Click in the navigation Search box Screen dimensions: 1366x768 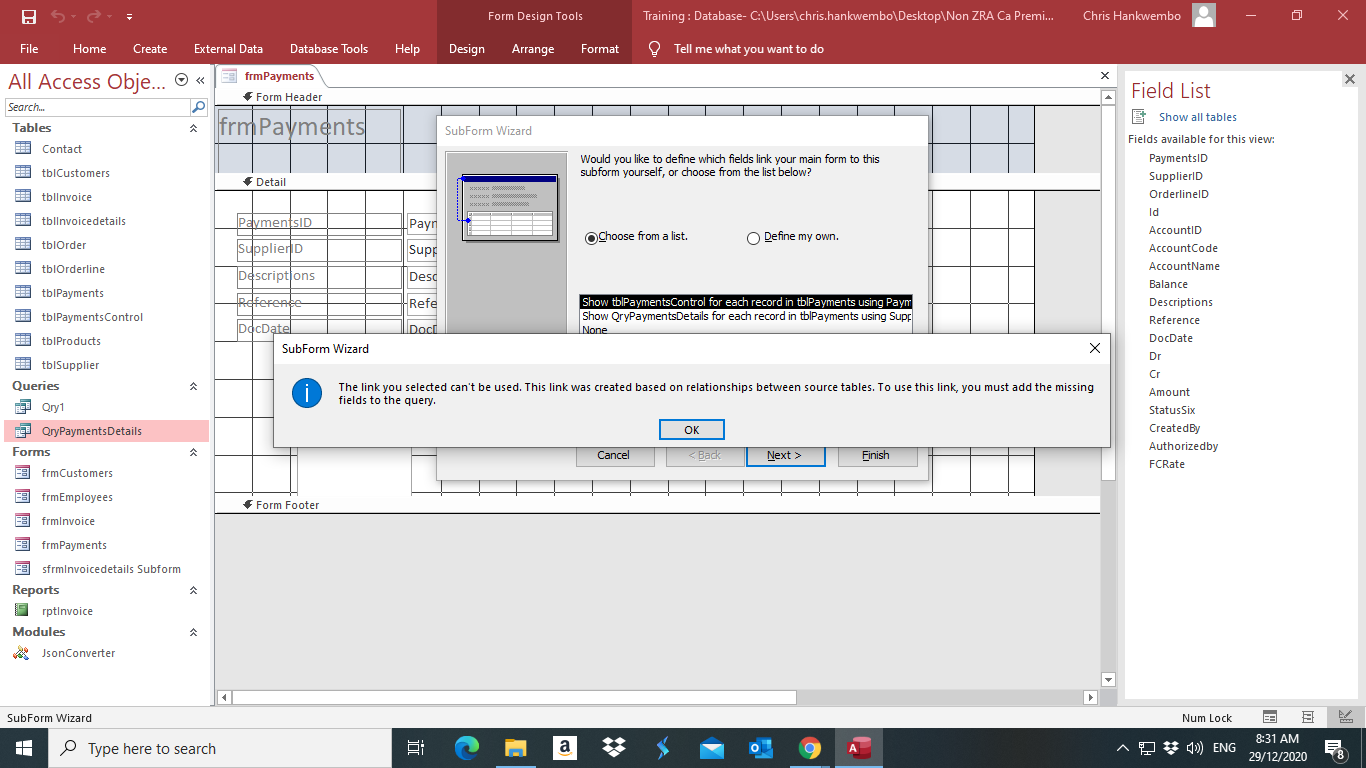click(x=97, y=107)
